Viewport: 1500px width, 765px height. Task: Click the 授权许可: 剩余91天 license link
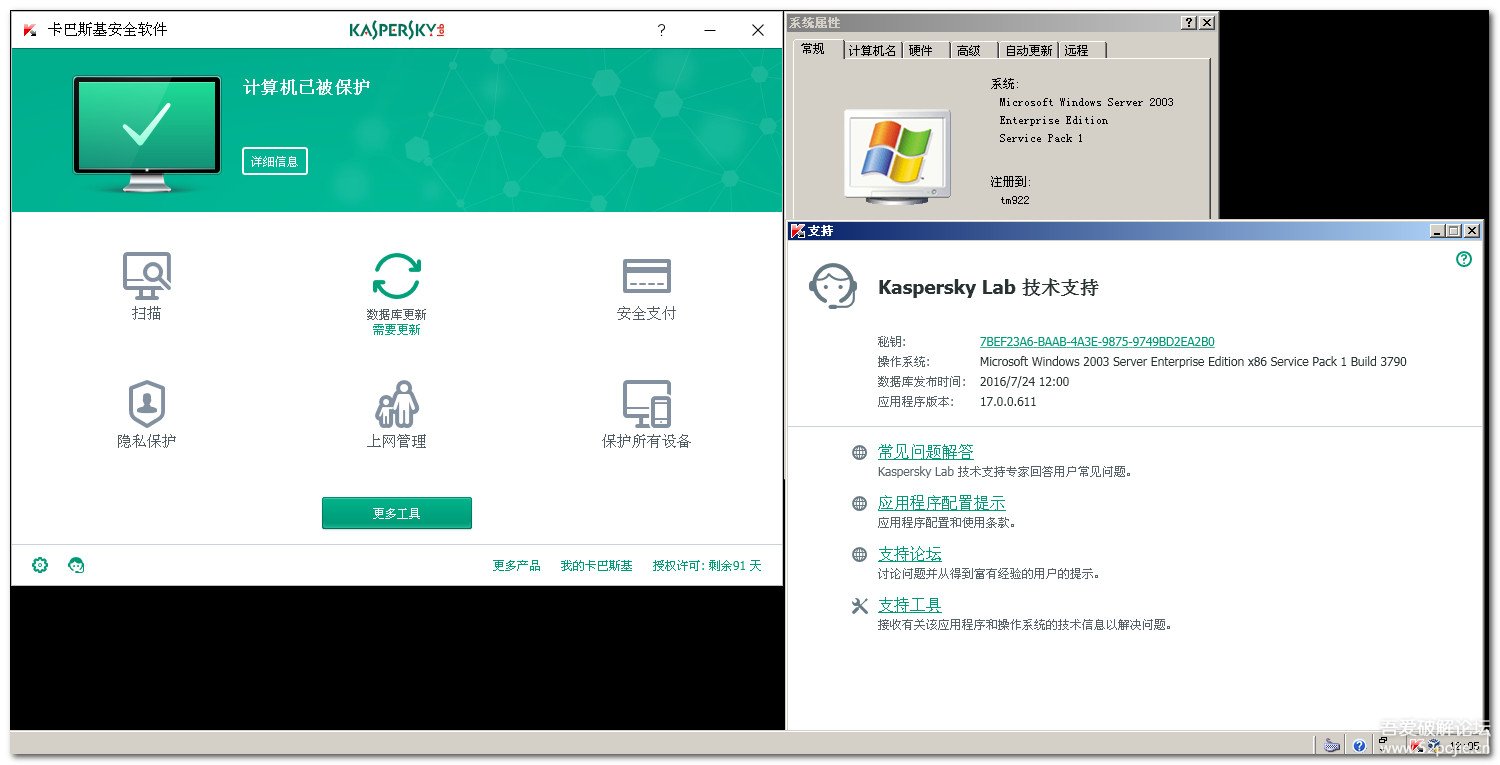707,566
